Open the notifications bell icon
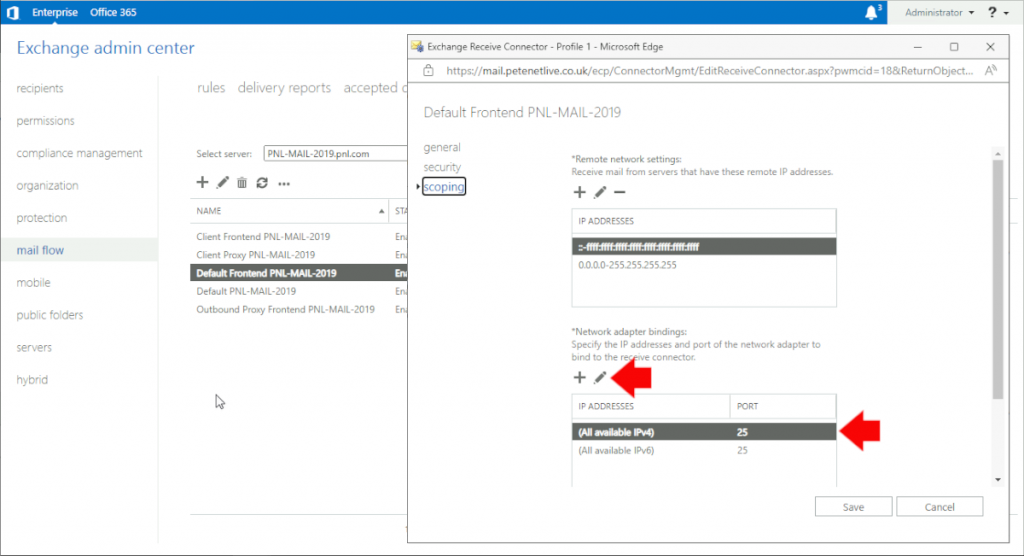 click(871, 12)
